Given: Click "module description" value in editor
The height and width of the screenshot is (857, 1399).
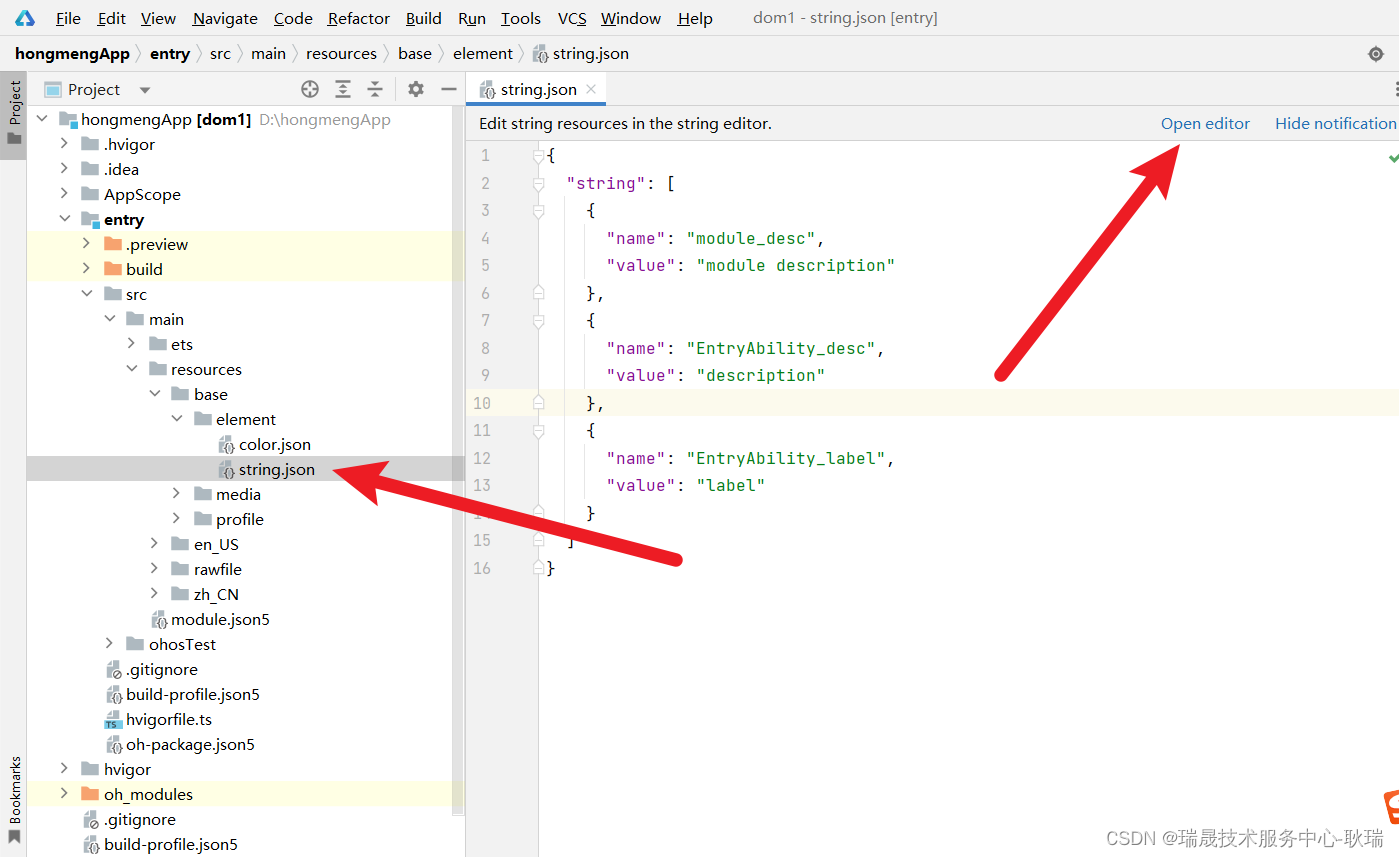Looking at the screenshot, I should [x=795, y=266].
